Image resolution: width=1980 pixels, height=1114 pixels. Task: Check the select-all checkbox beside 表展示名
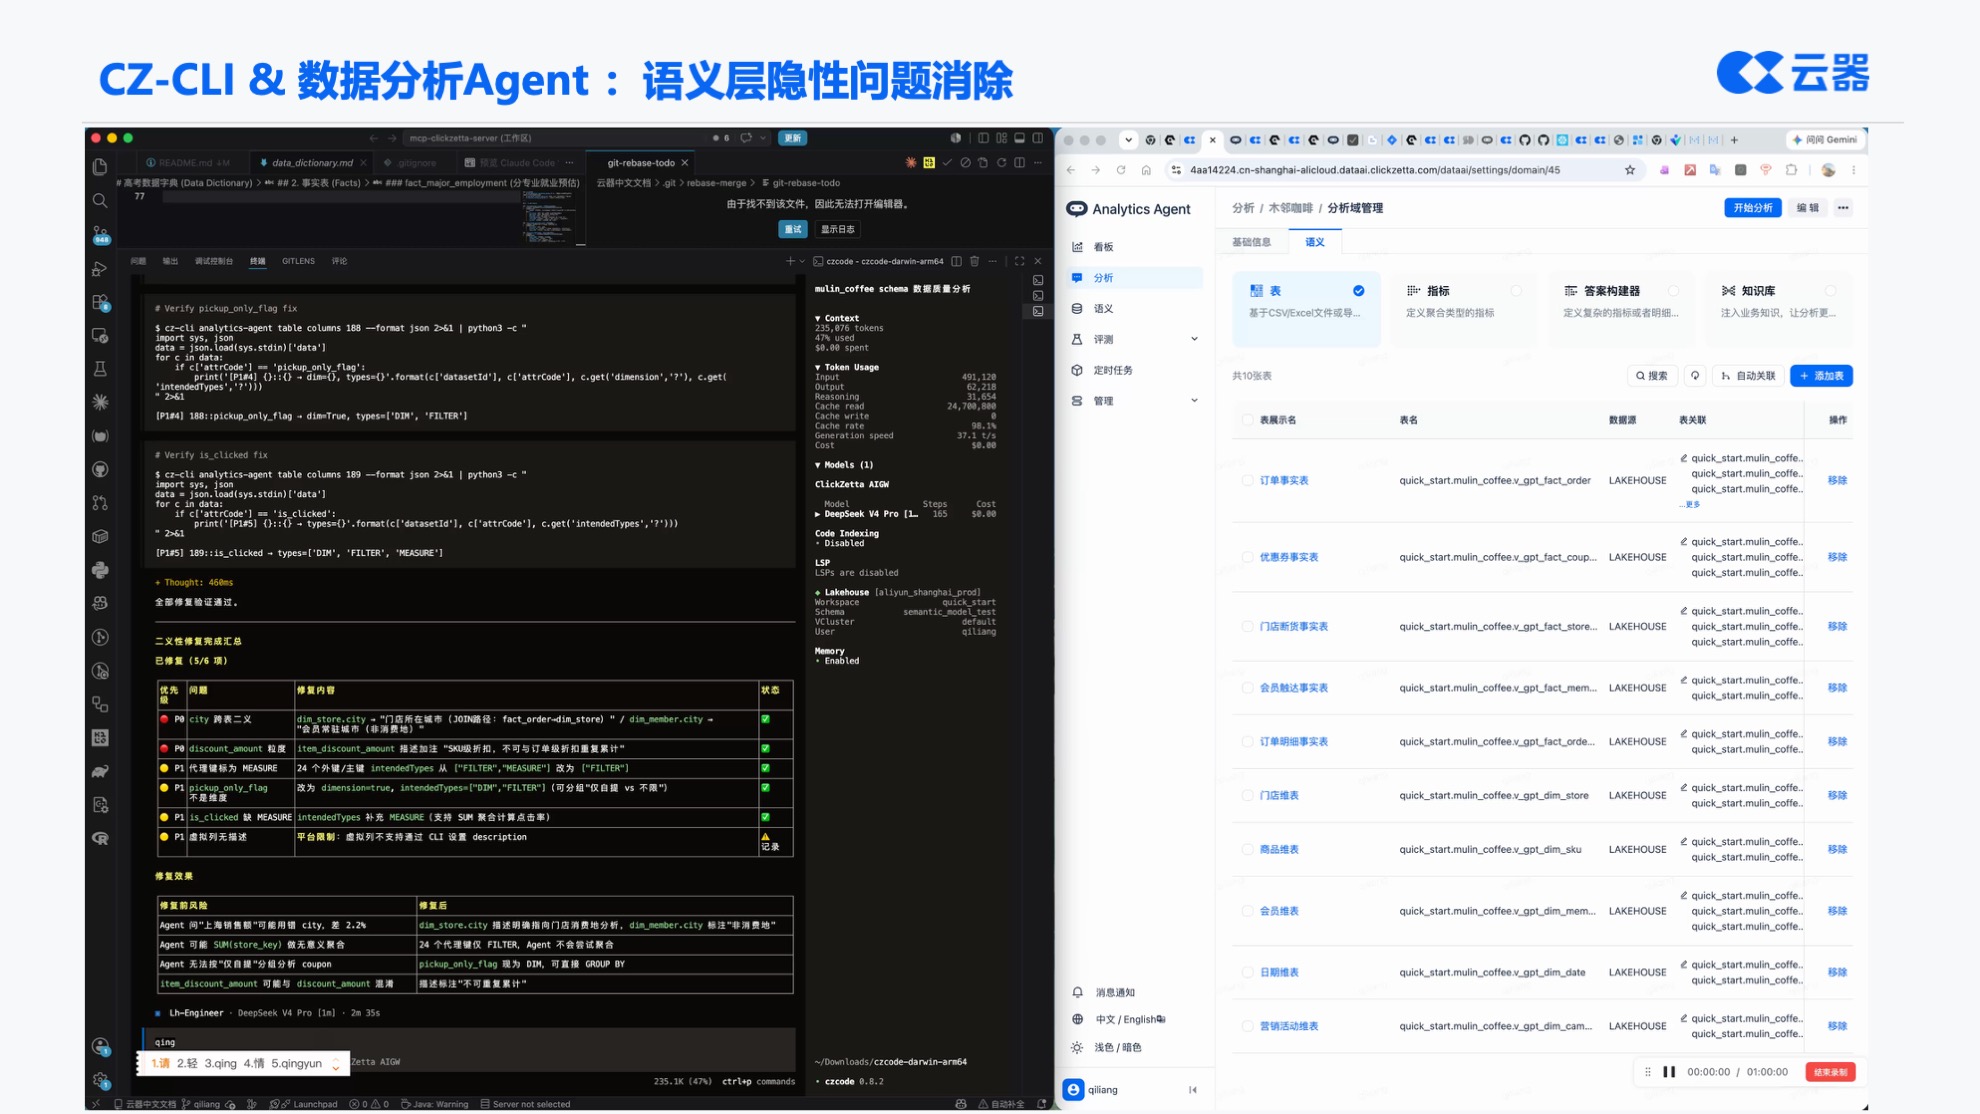click(x=1247, y=420)
